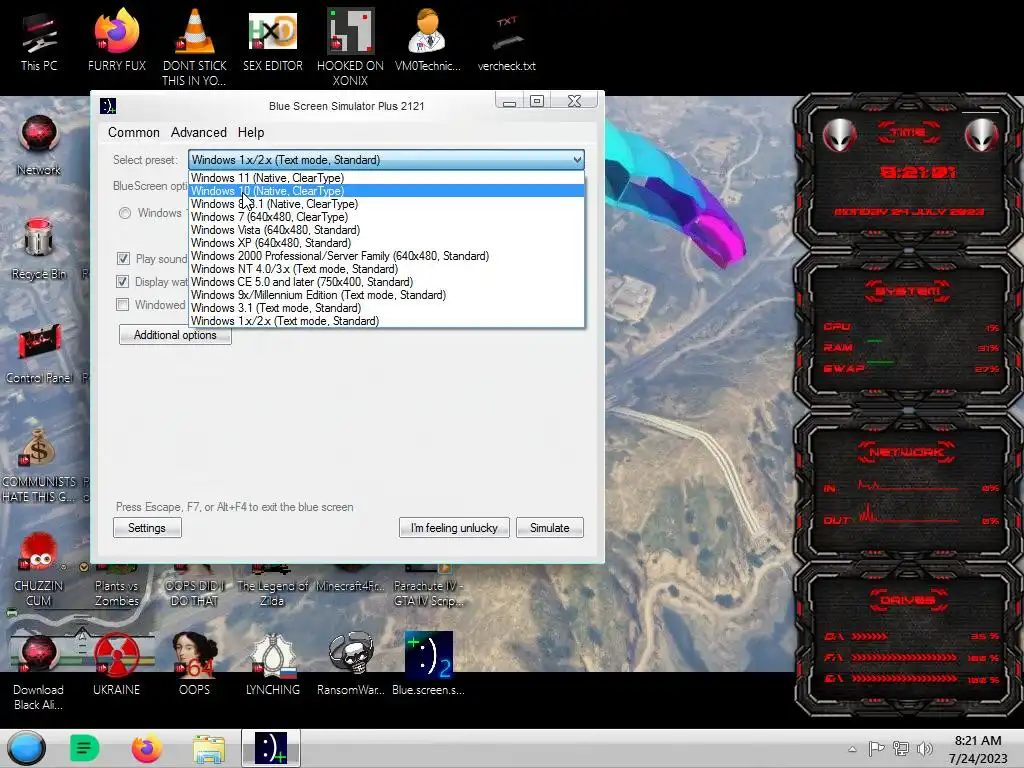Choose Windows 9x/Millennium Edition preset
Viewport: 1024px width, 768px height.
[386, 295]
